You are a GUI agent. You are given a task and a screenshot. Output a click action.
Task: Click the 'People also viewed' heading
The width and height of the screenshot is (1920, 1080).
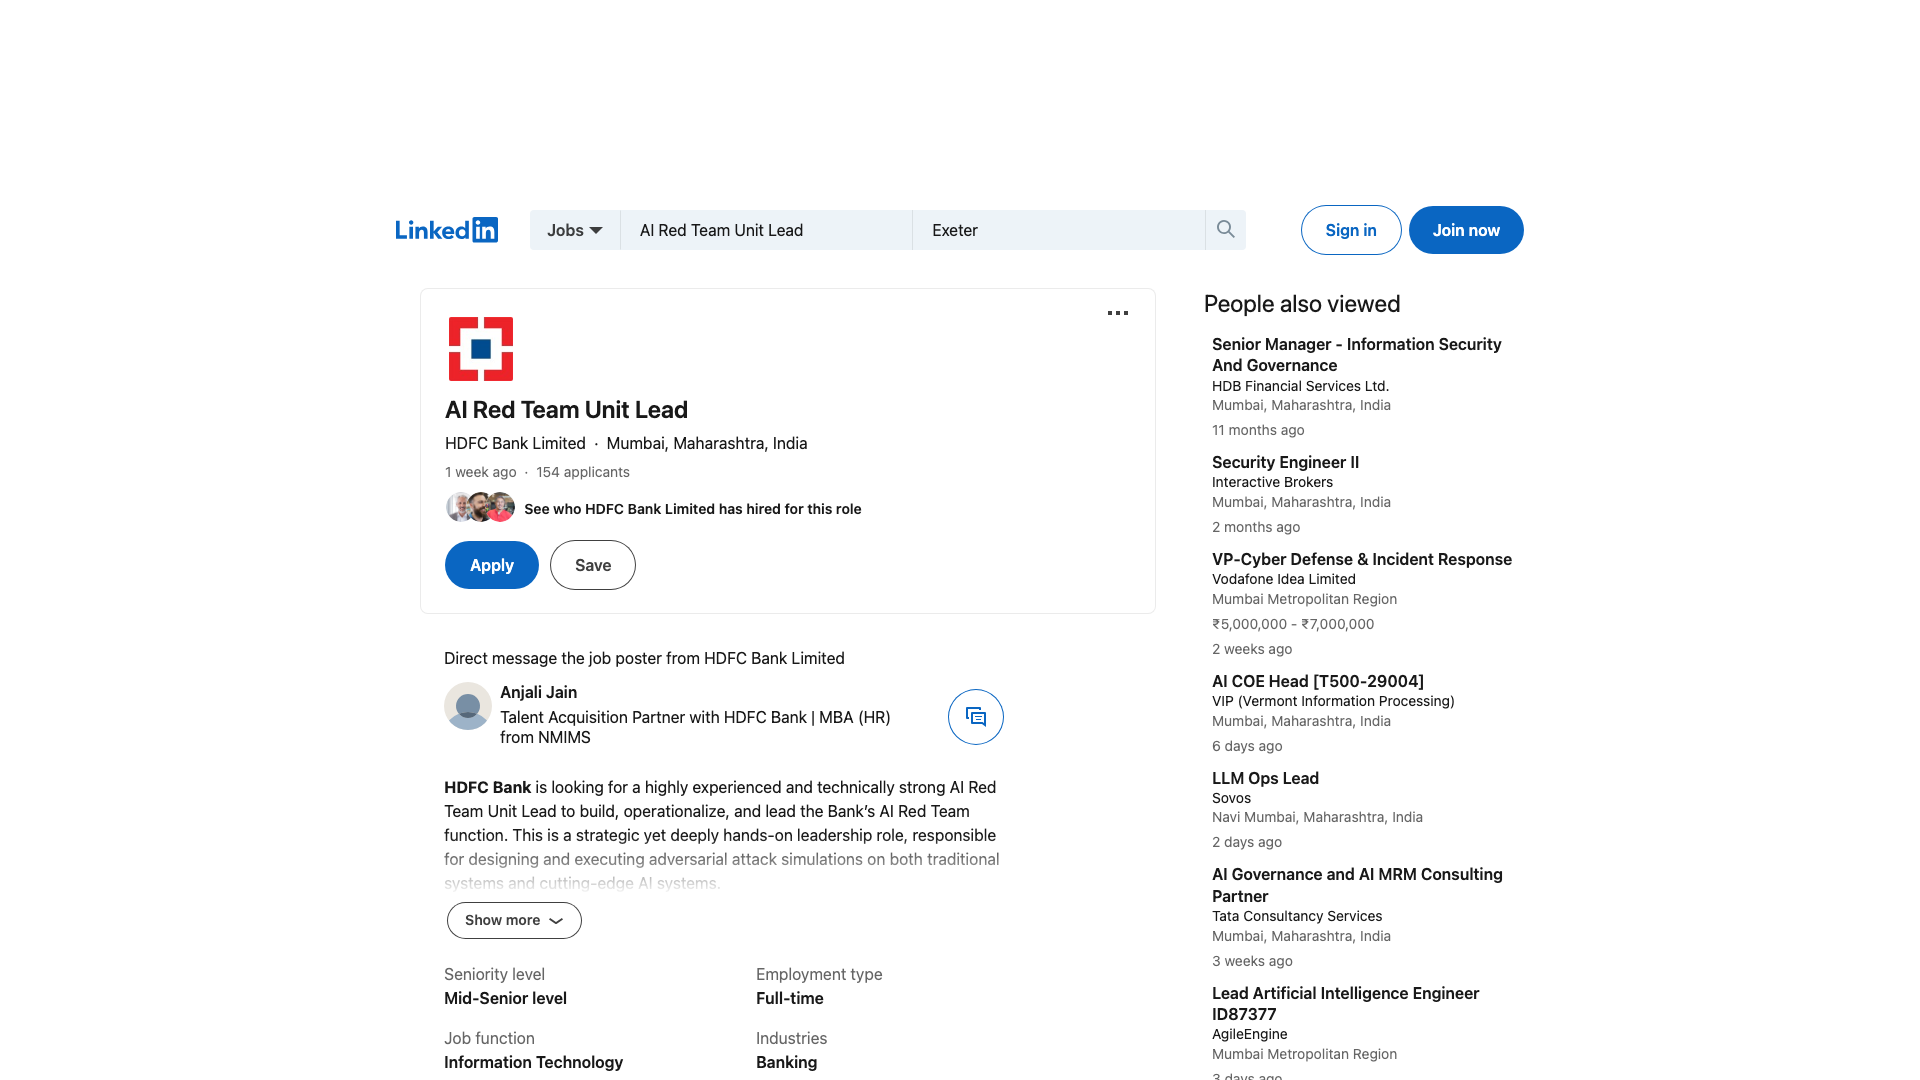(1302, 304)
